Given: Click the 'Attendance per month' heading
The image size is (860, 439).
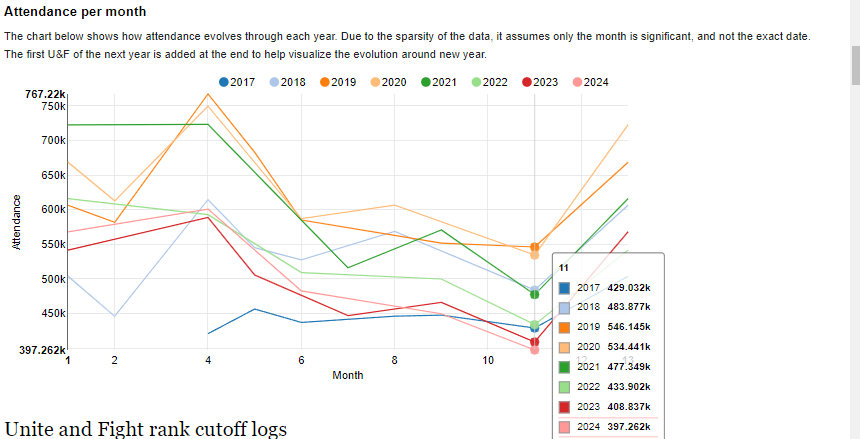Looking at the screenshot, I should (75, 12).
